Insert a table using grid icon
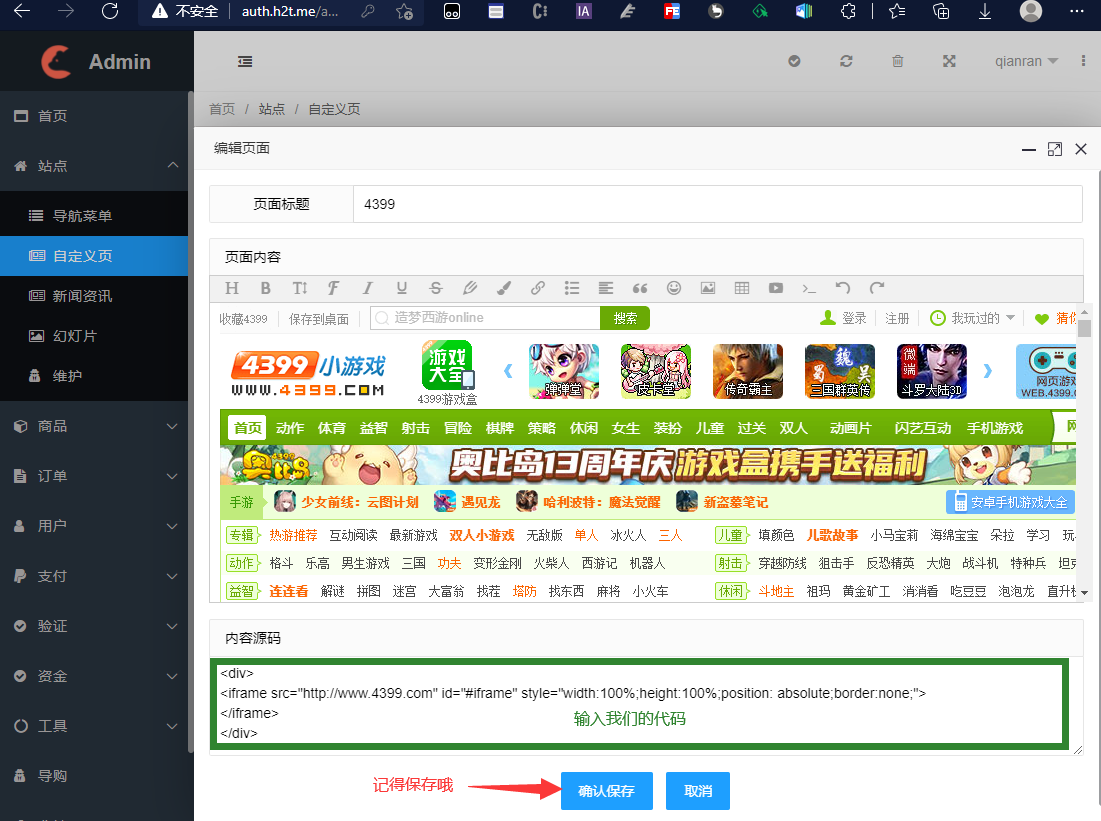 click(741, 288)
